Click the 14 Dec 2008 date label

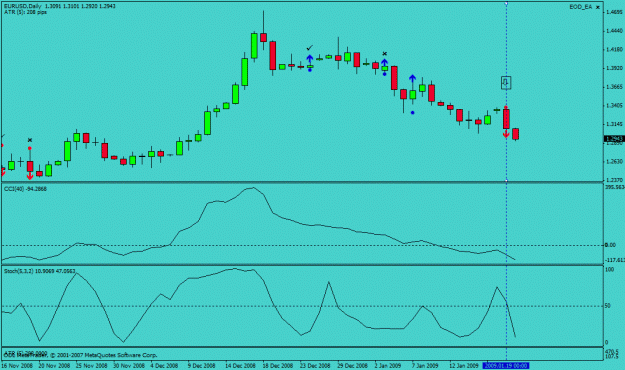(240, 366)
